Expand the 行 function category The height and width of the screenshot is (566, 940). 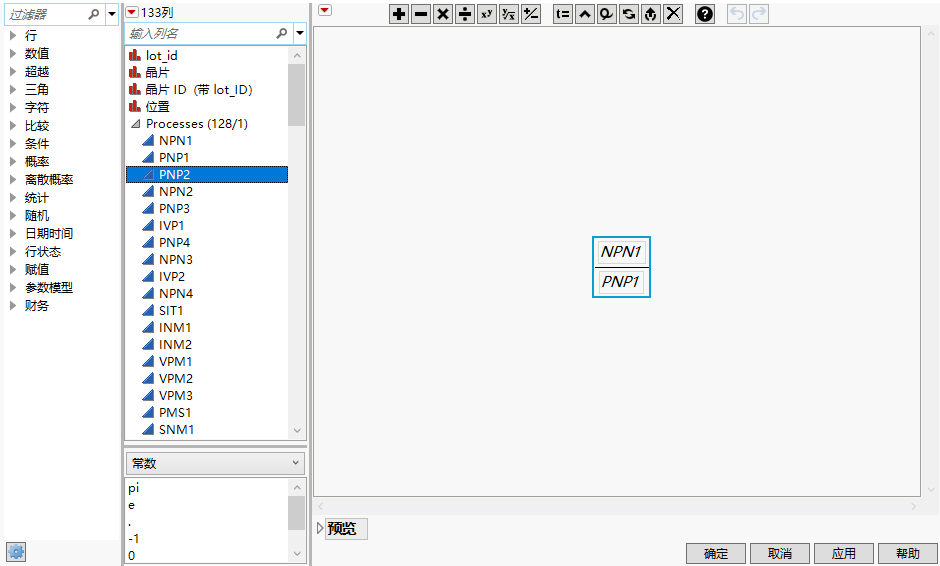click(x=13, y=35)
